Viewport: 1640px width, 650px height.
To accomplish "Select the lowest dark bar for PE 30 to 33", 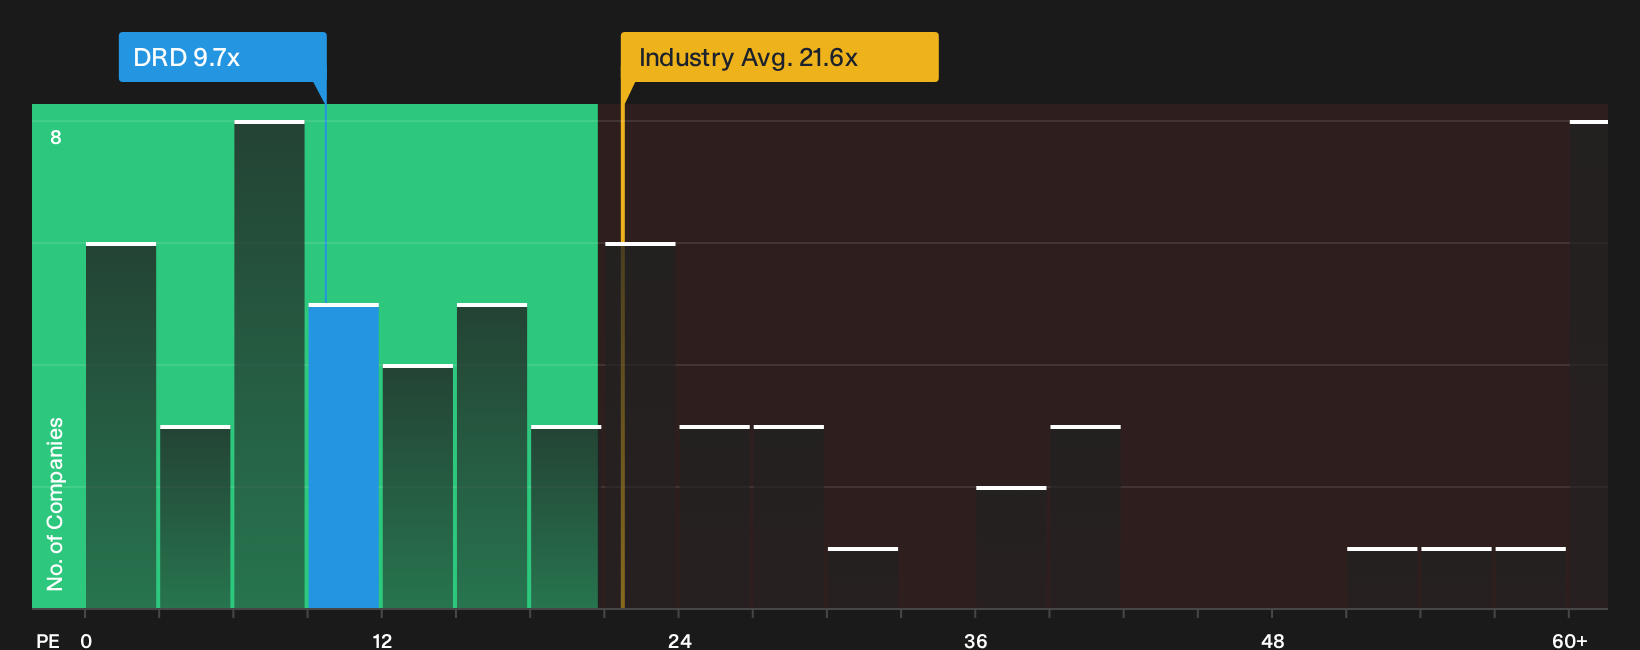I will pos(863,578).
